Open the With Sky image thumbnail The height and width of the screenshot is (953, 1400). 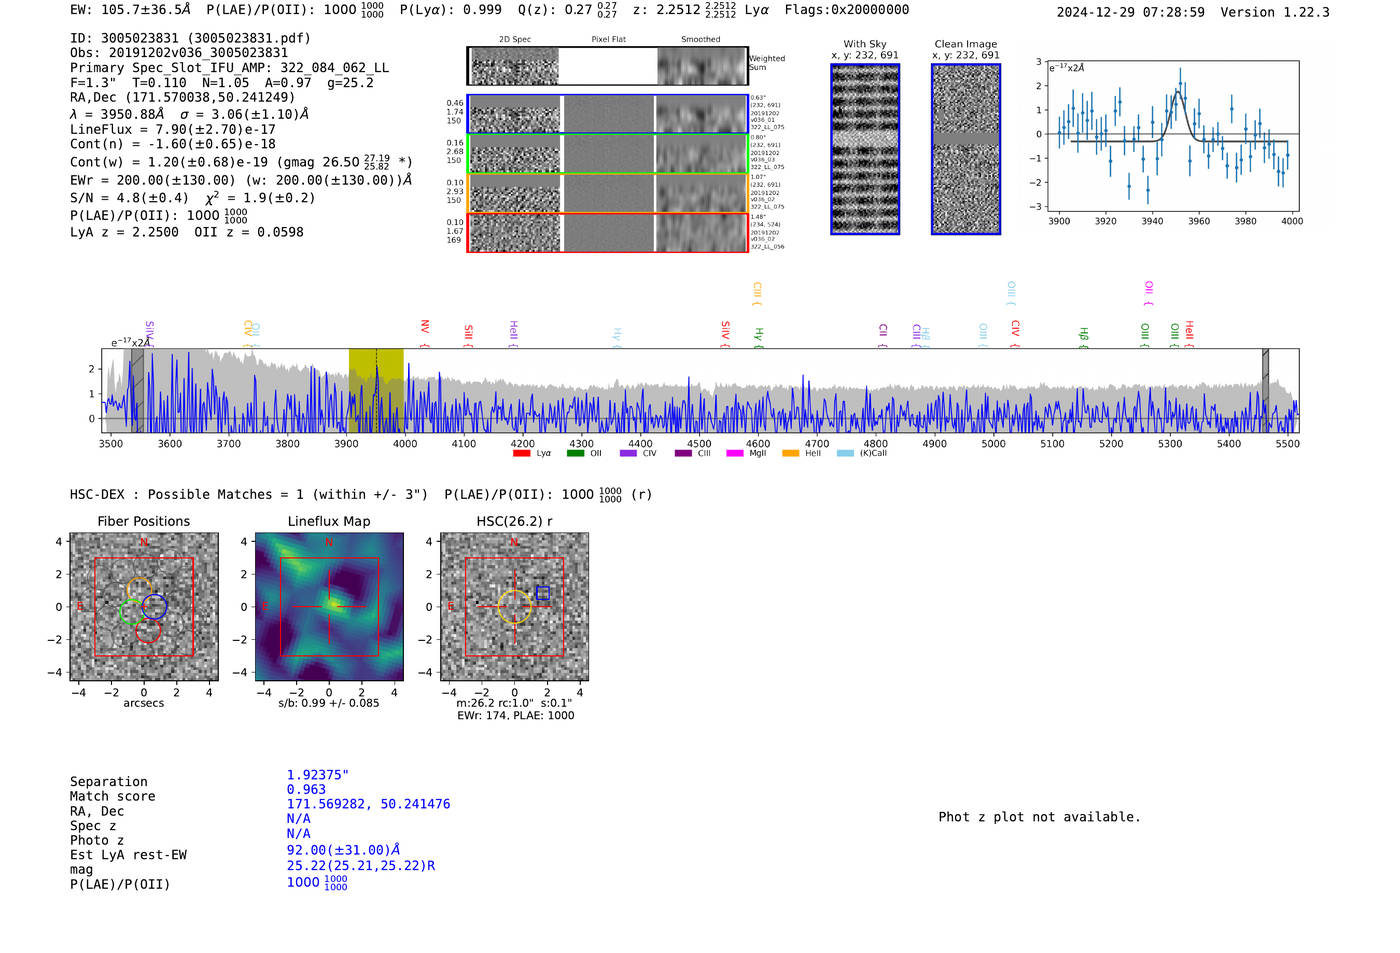(865, 149)
